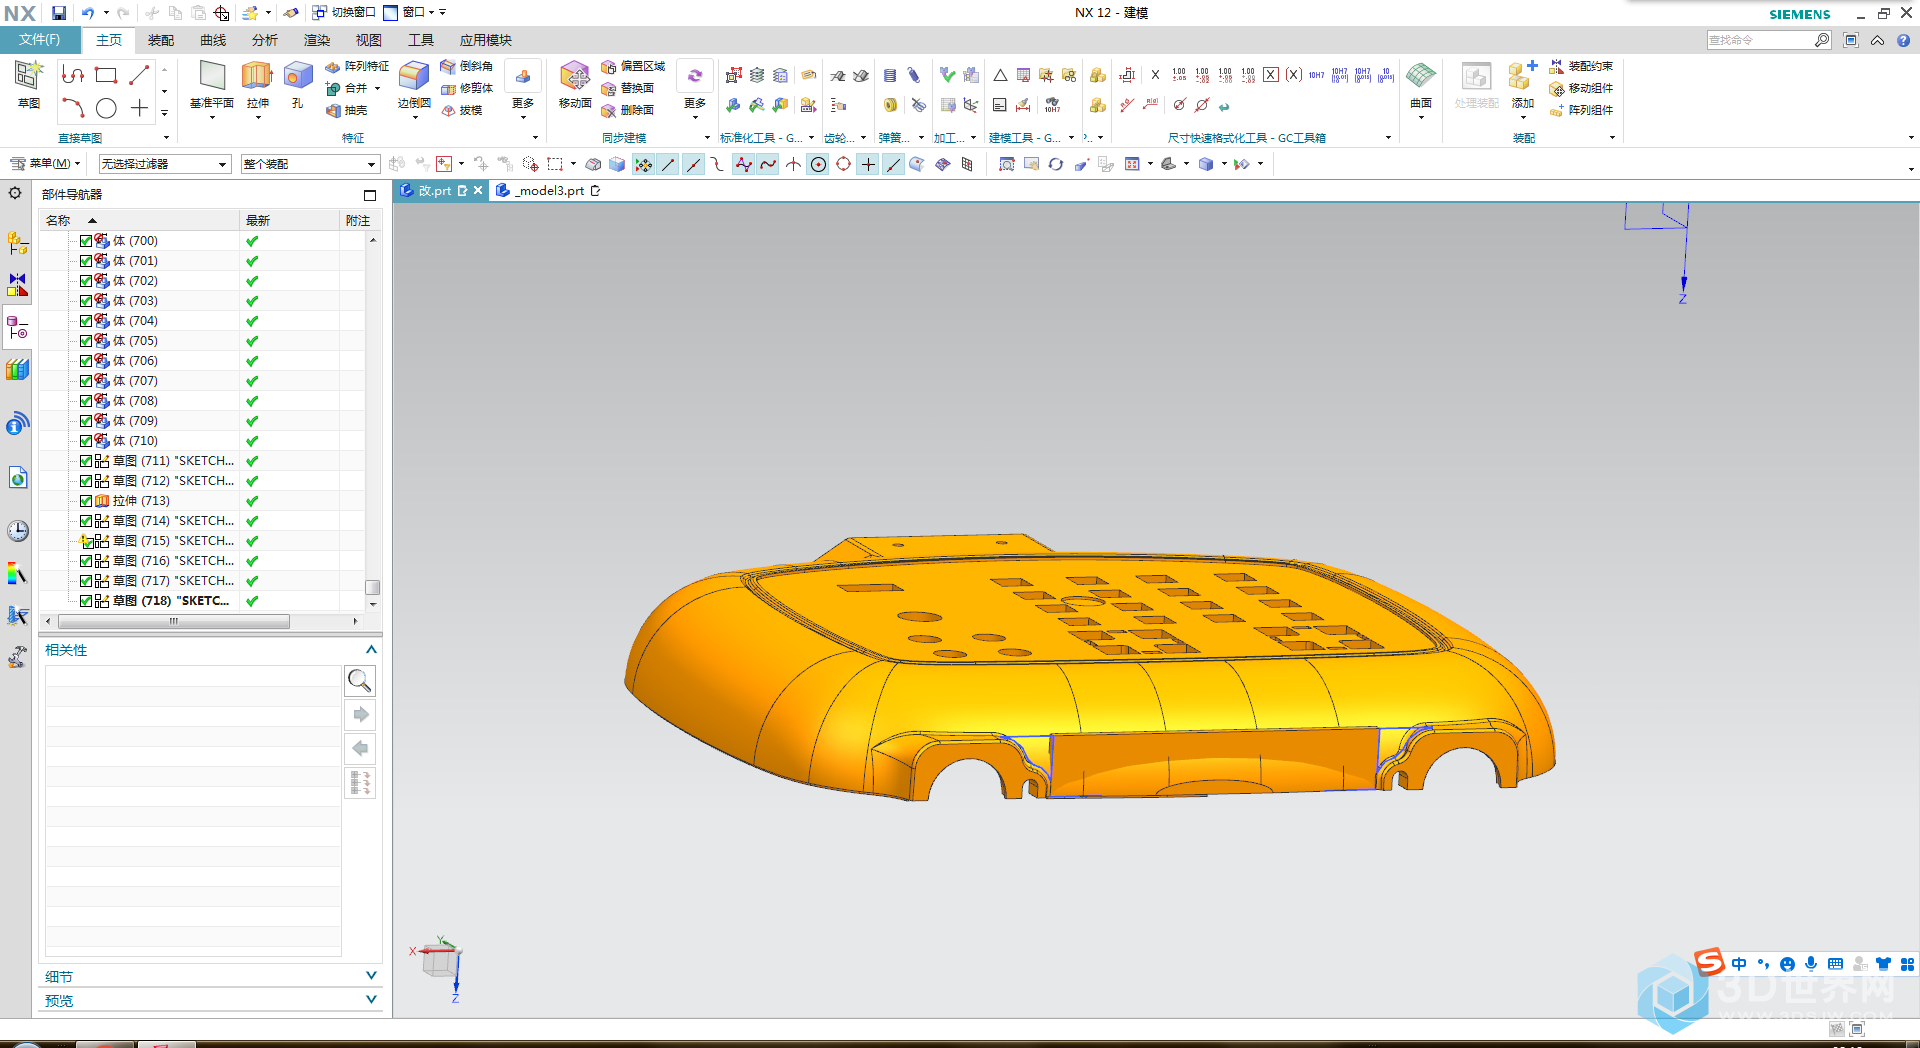1920x1048 pixels.
Task: Add Component (添加) to assembly
Action: pyautogui.click(x=1523, y=84)
